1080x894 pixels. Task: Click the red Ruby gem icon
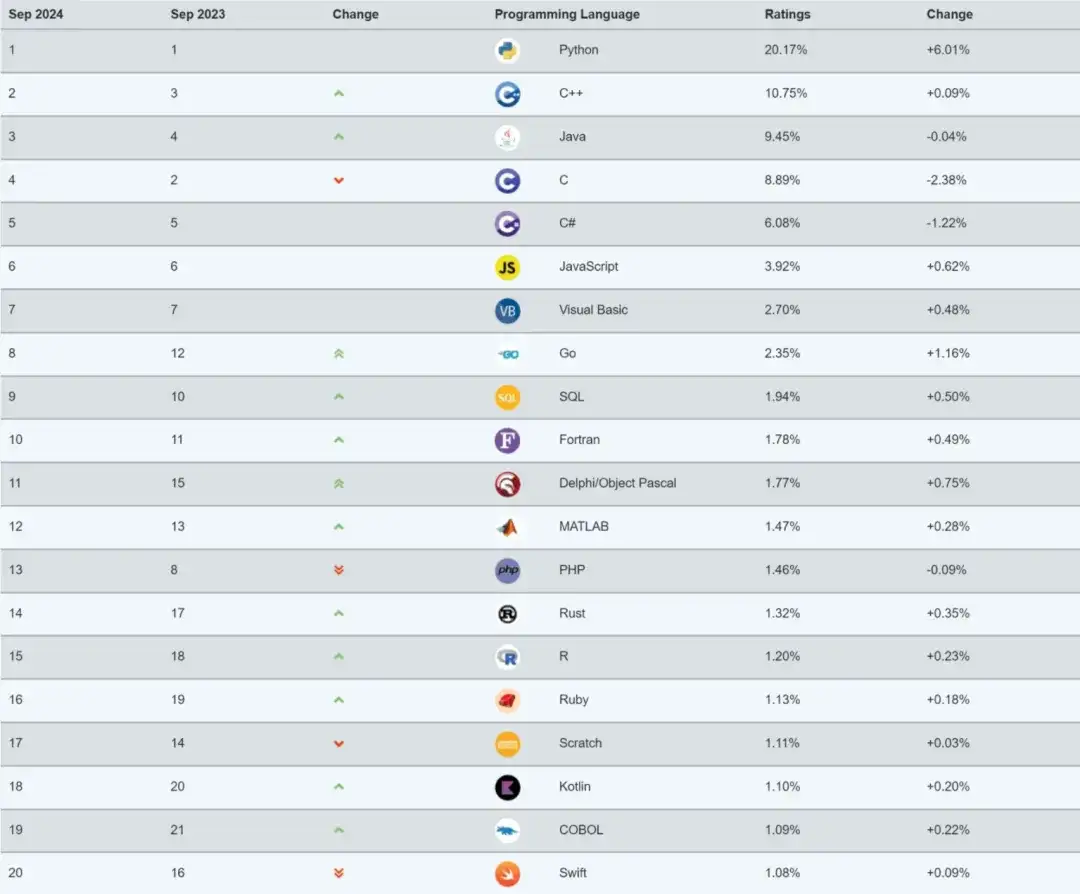pos(507,700)
